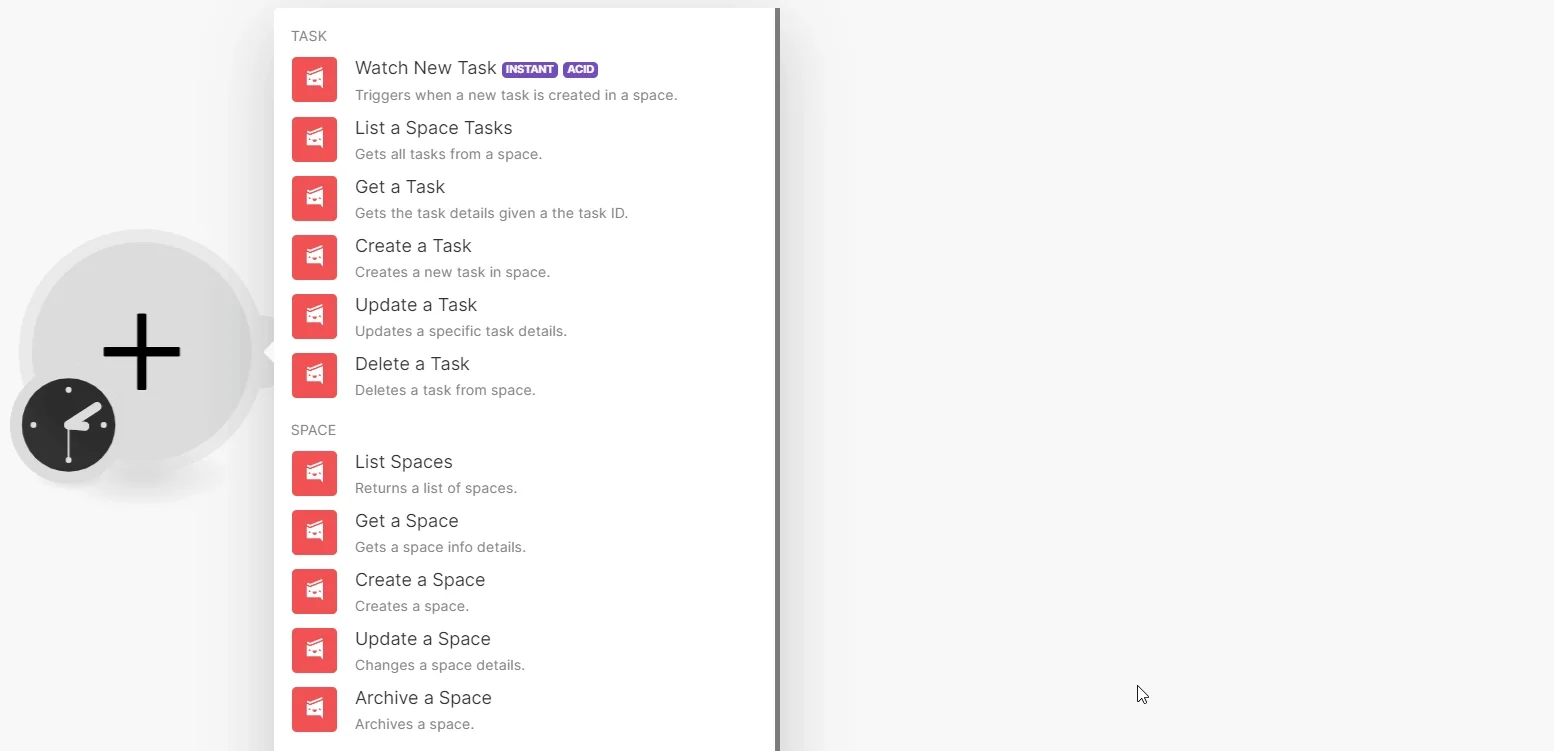Click the Update a Task module icon
The image size is (1554, 751).
click(314, 316)
